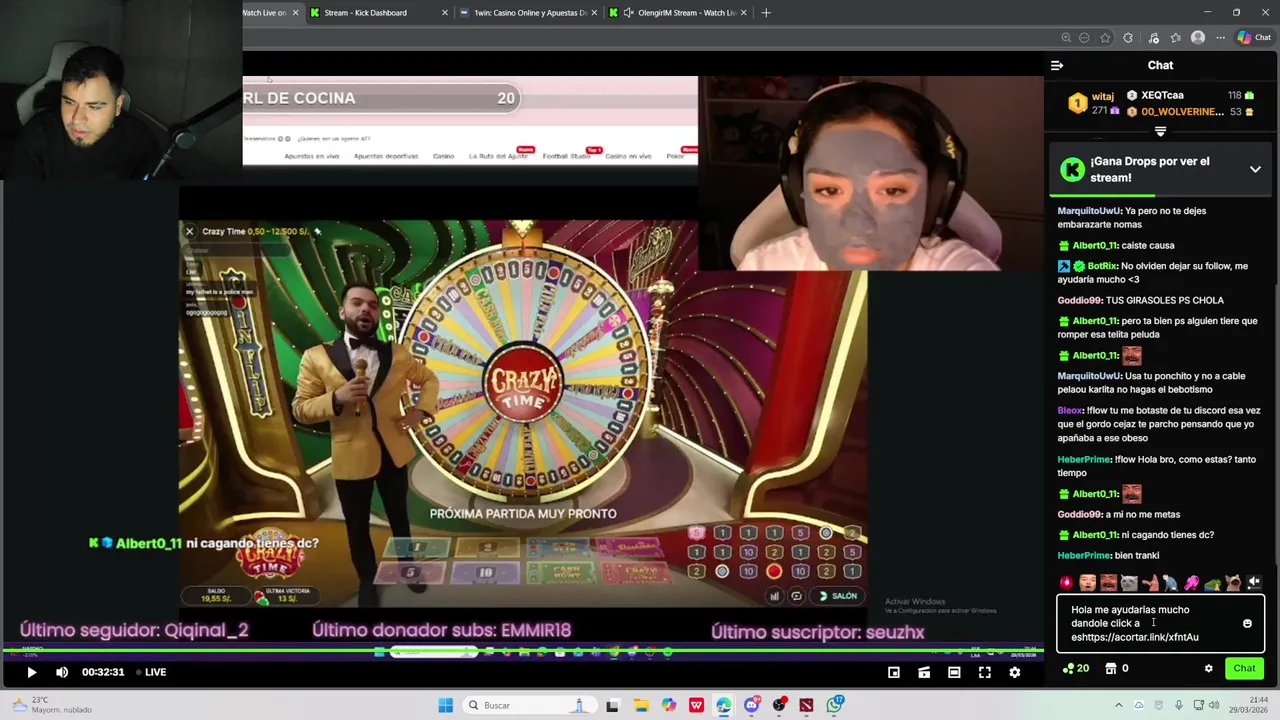Switch to the OlengirIM Stream tab
The image size is (1280, 720).
(x=680, y=13)
